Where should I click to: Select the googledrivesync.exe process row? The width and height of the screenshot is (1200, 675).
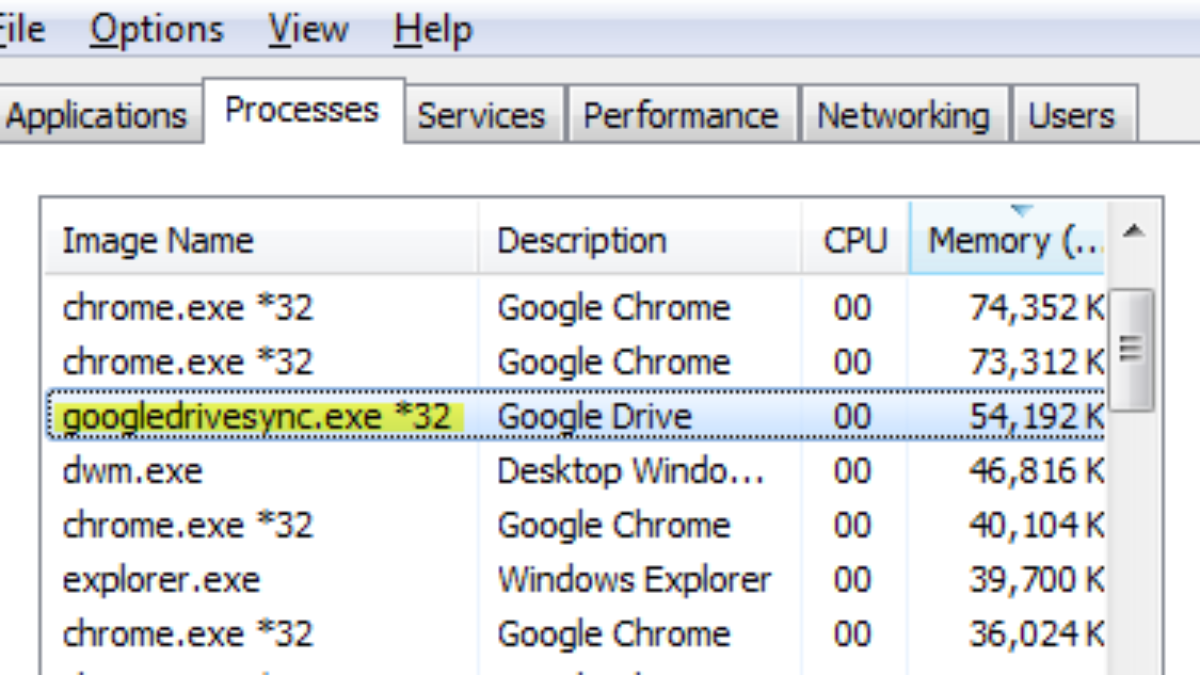coord(256,416)
